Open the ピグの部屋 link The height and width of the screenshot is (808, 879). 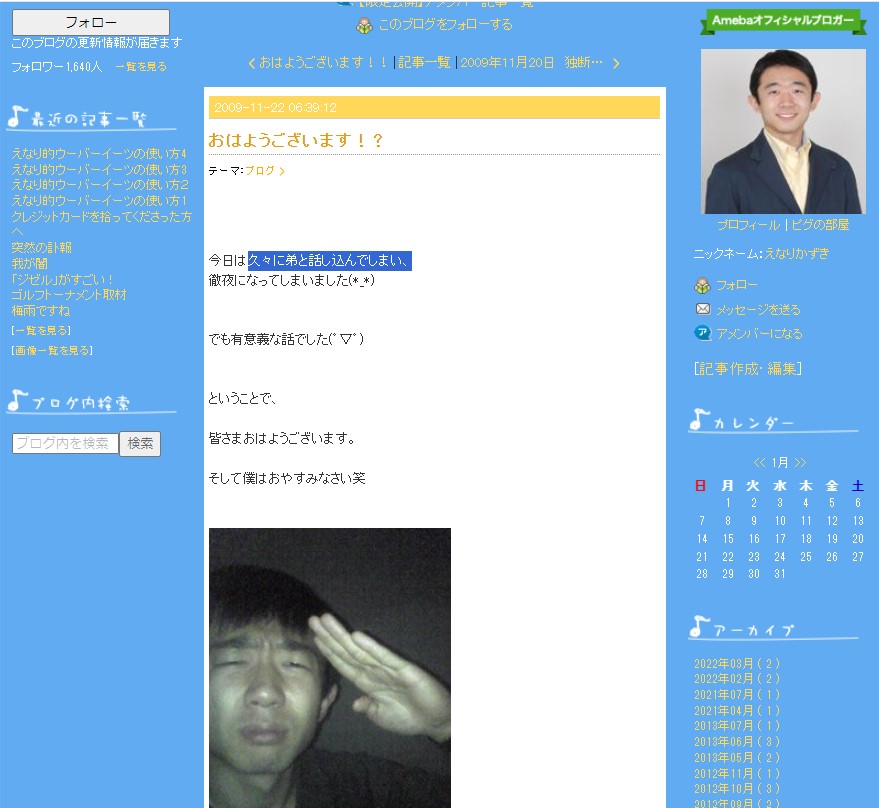pyautogui.click(x=820, y=225)
